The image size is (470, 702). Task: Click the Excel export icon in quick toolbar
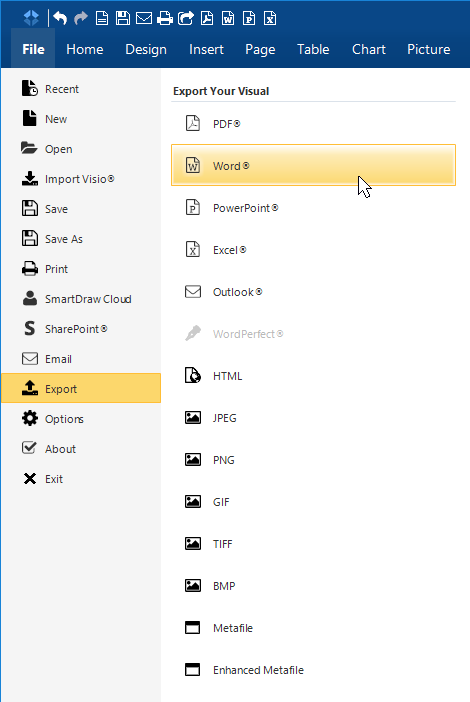pos(270,18)
